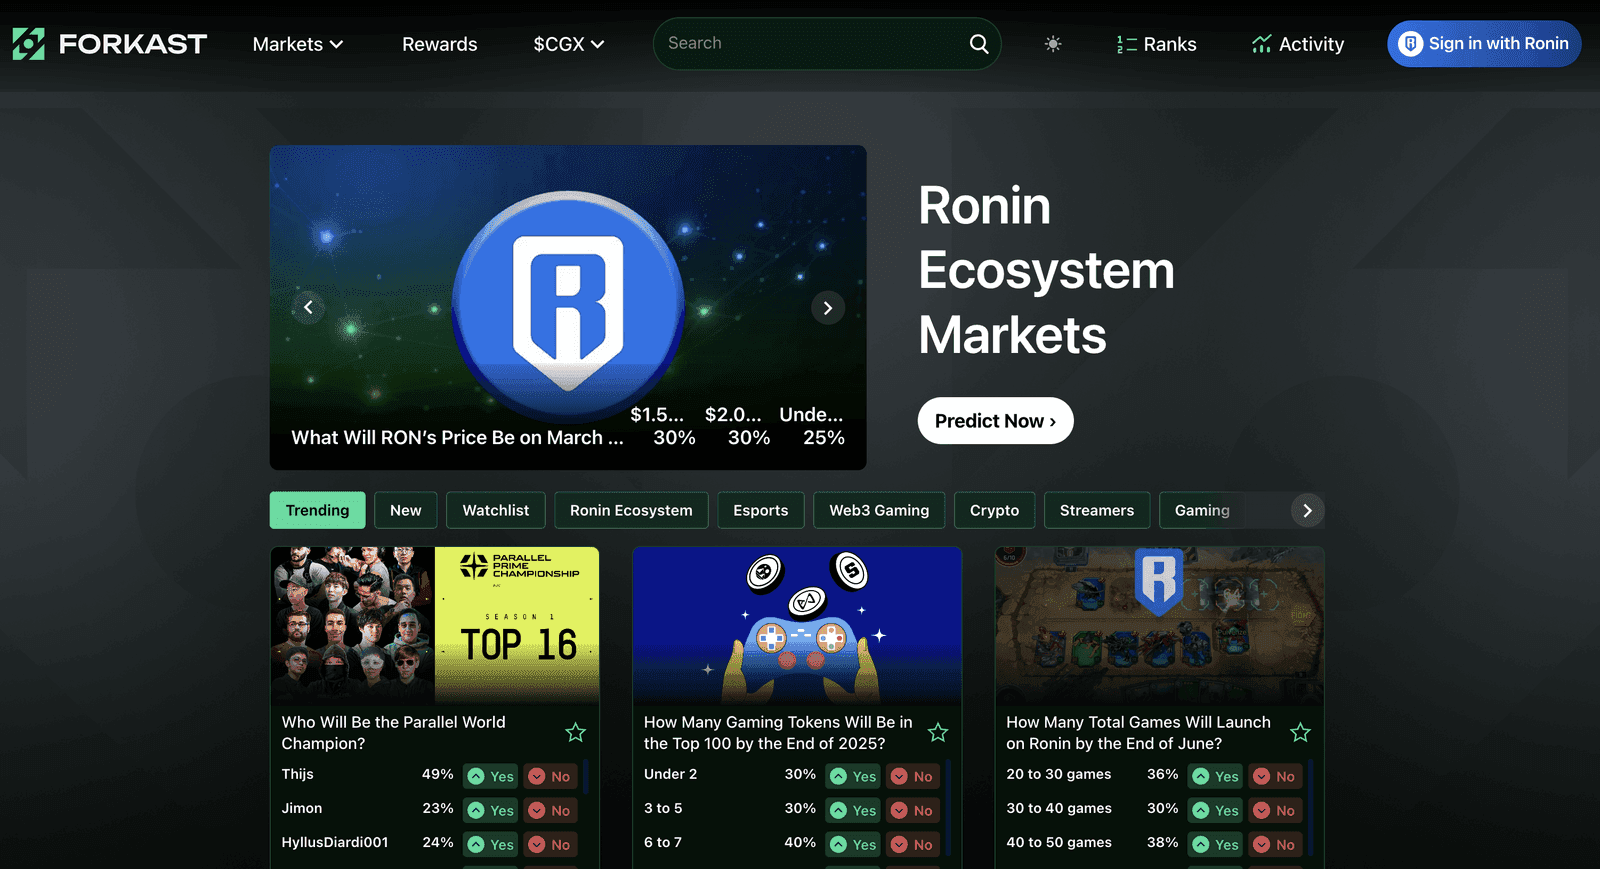Click the "Unde..." 25% banner outcome
1600x869 pixels.
(x=812, y=426)
